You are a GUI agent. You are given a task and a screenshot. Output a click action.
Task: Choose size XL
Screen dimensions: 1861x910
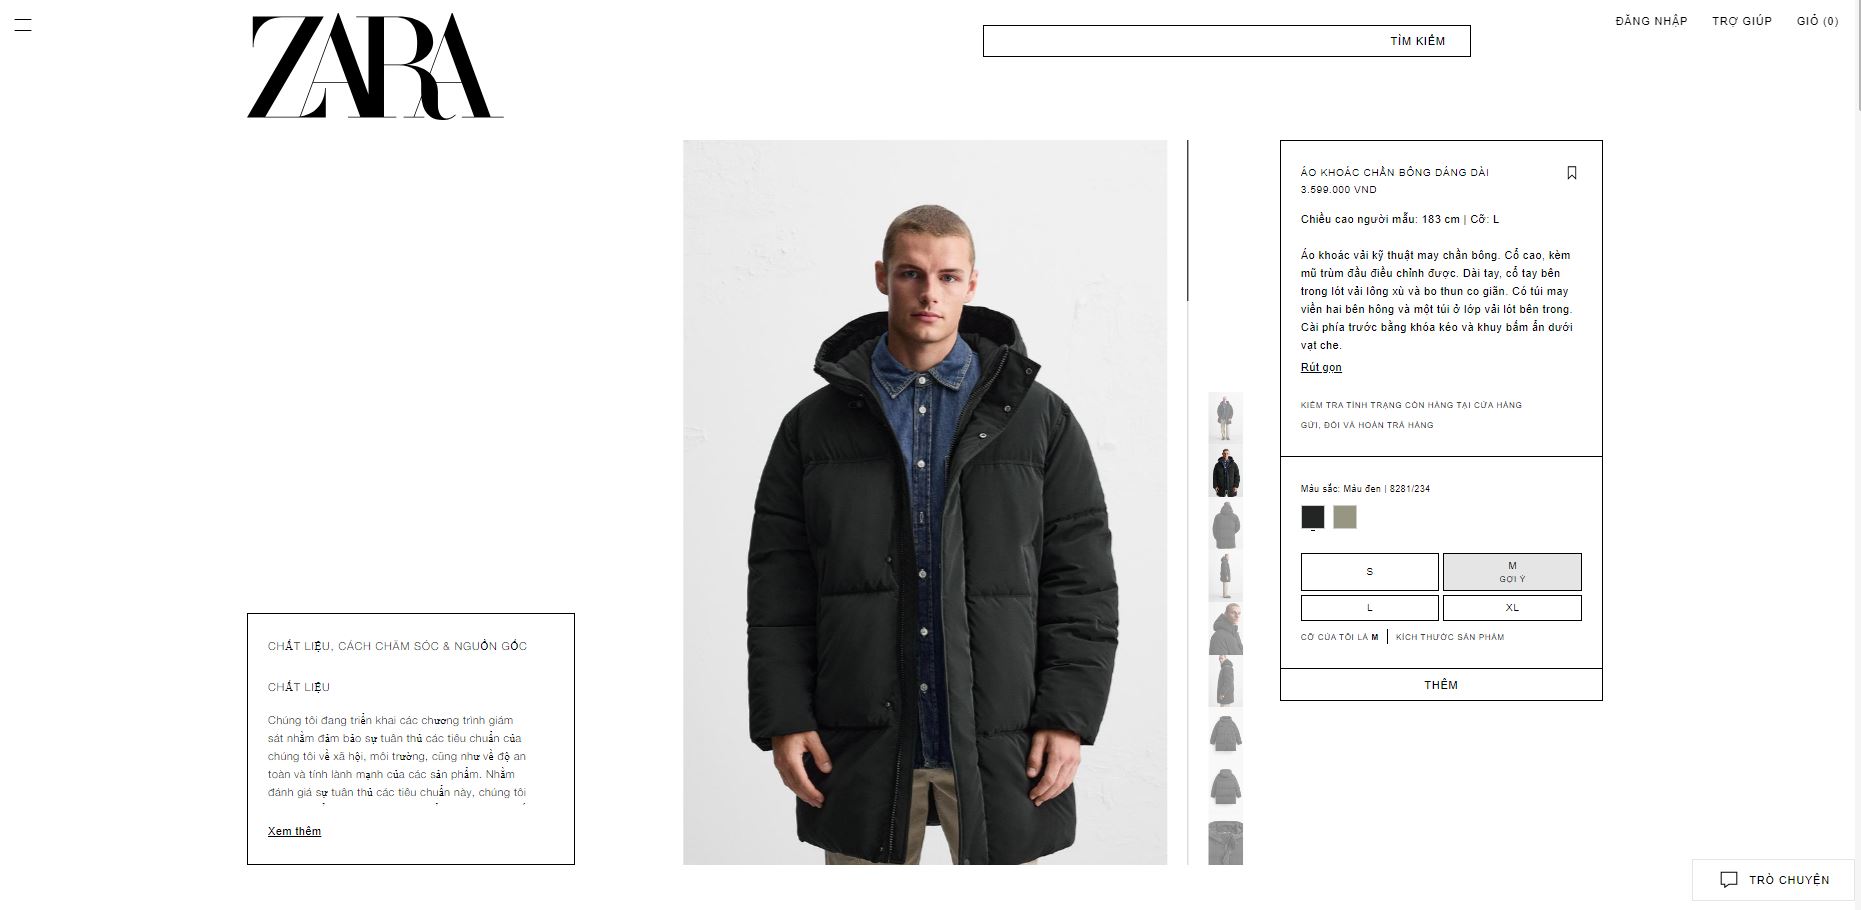[1512, 608]
